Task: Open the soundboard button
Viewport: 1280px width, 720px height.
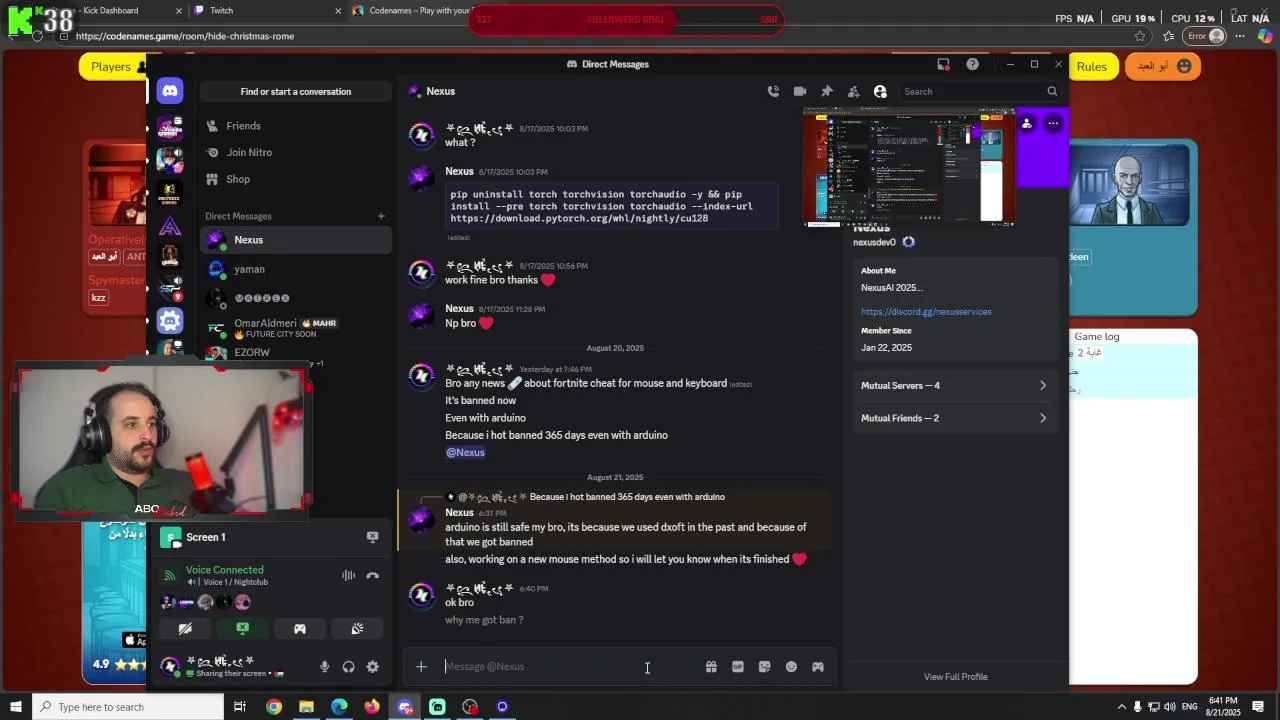Action: [x=357, y=629]
